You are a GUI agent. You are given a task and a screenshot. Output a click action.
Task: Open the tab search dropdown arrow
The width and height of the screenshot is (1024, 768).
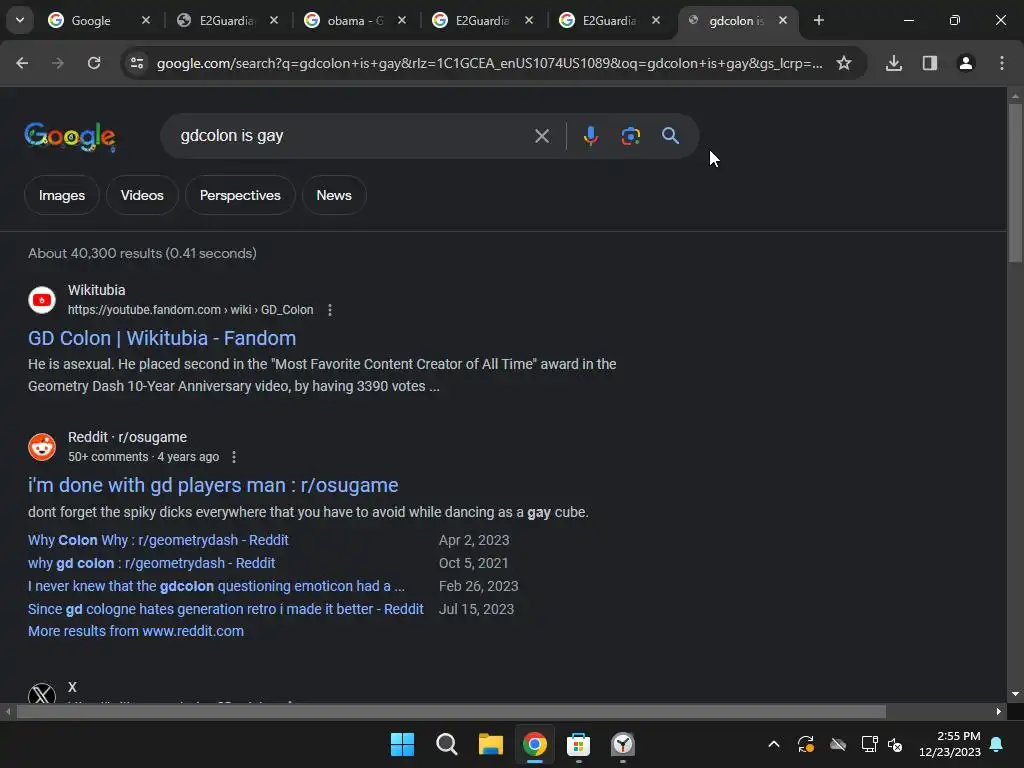click(20, 20)
